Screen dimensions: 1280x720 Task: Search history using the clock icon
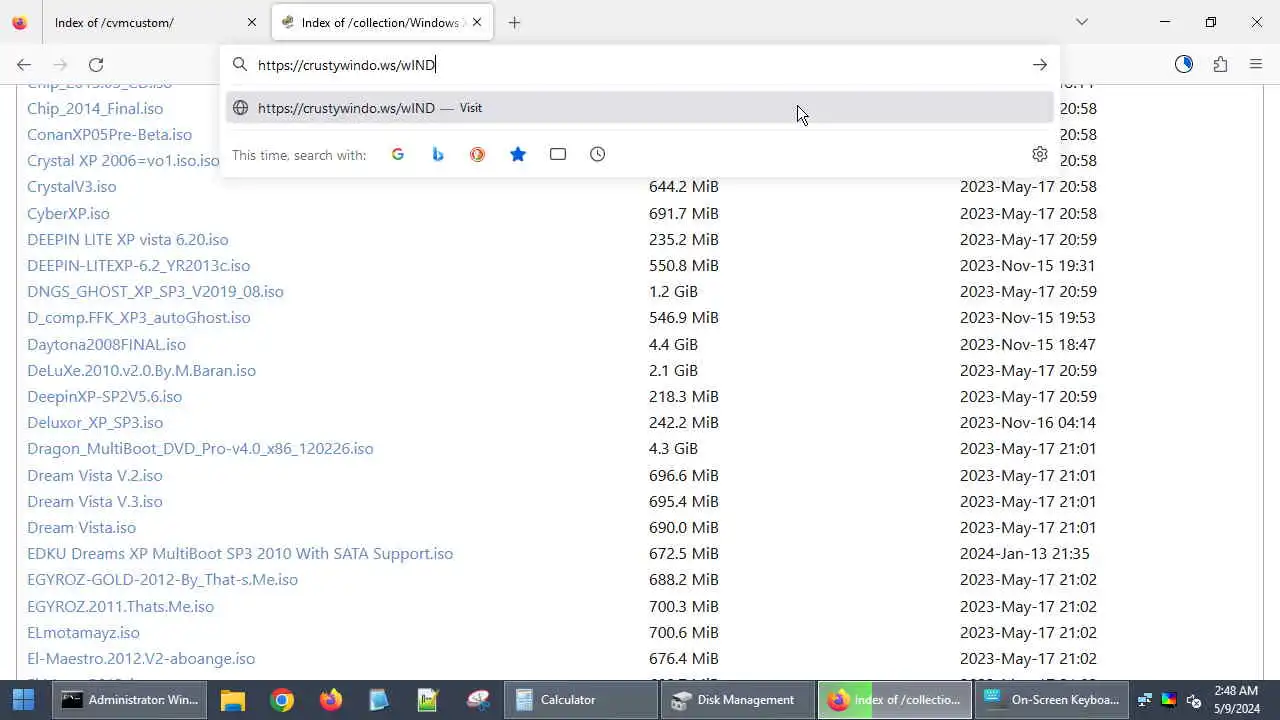point(598,154)
